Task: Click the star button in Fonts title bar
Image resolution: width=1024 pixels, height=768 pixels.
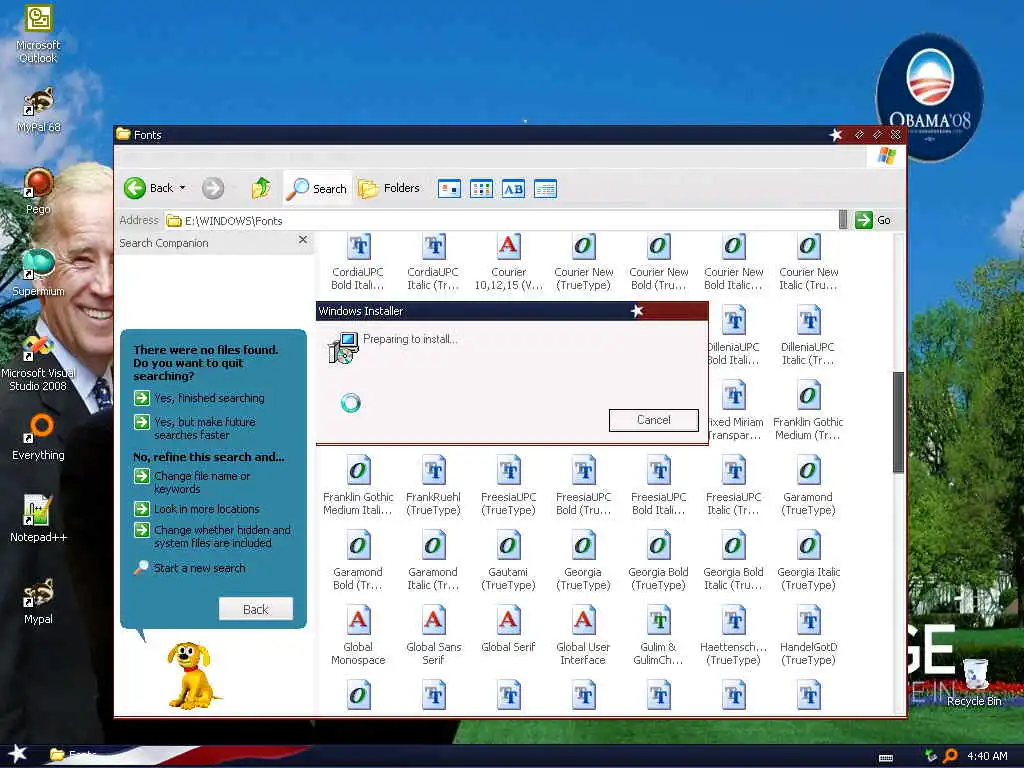Action: [x=836, y=135]
